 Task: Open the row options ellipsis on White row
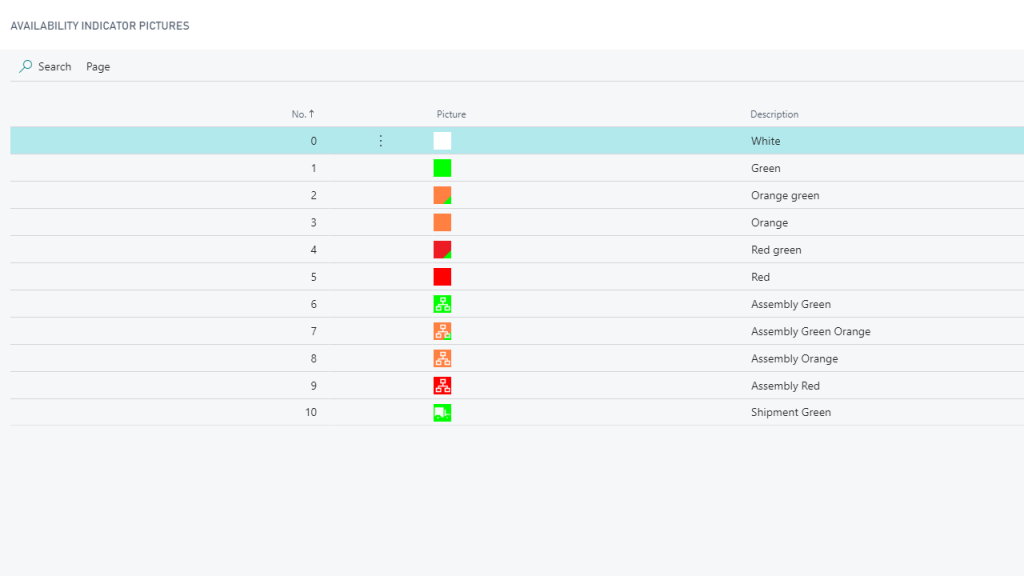pos(380,140)
